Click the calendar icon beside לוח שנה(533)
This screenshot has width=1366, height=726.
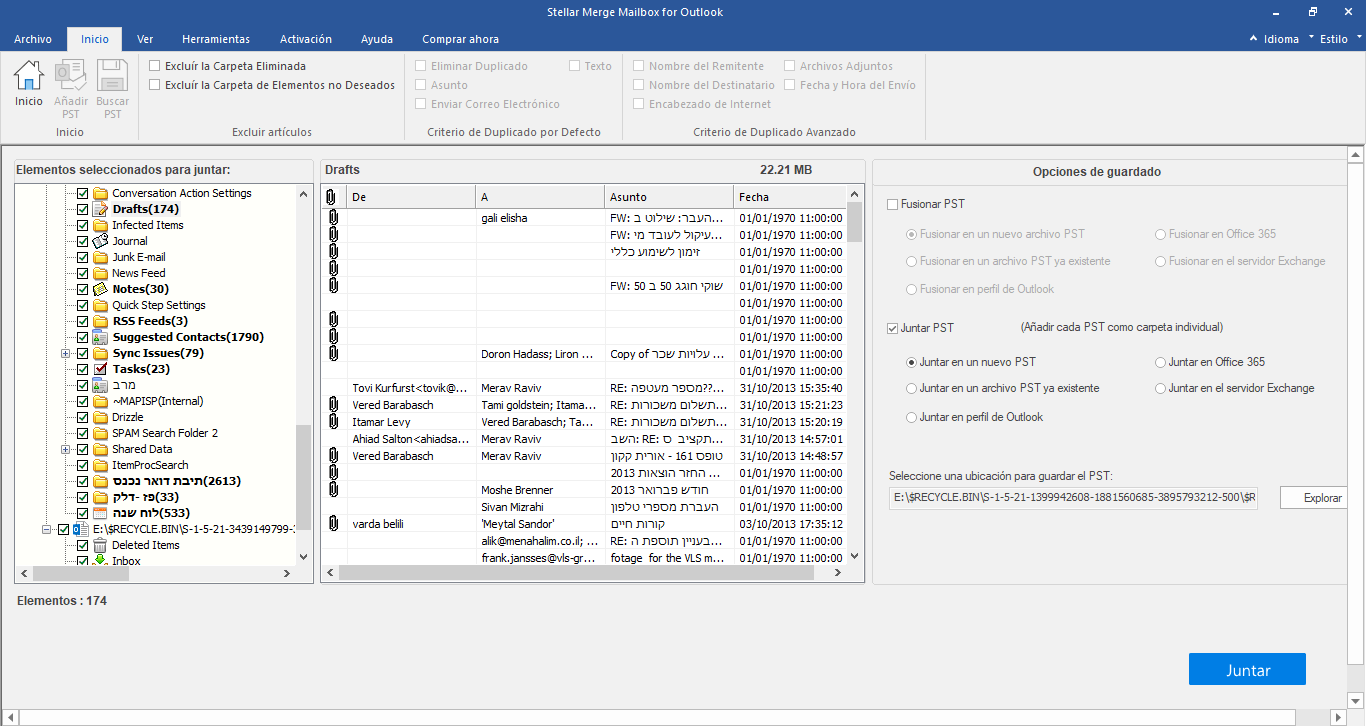click(101, 513)
